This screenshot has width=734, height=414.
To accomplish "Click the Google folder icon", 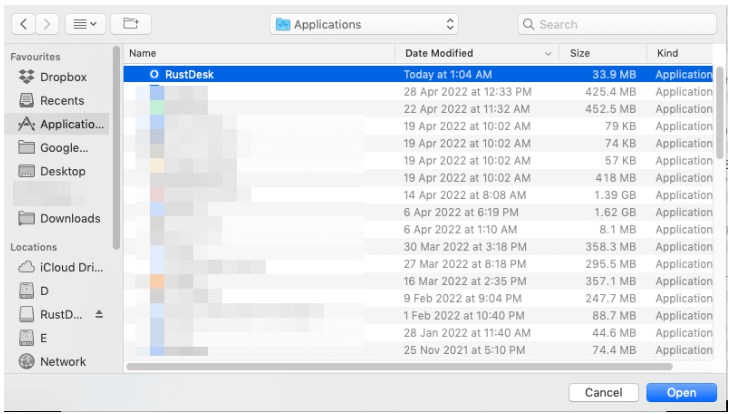I will click(x=26, y=147).
